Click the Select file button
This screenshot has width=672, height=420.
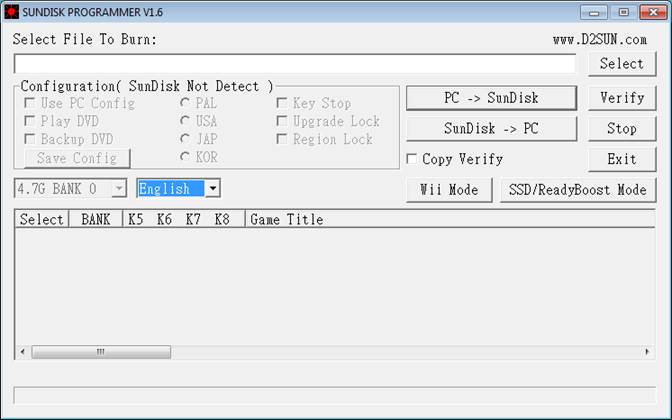(x=622, y=64)
